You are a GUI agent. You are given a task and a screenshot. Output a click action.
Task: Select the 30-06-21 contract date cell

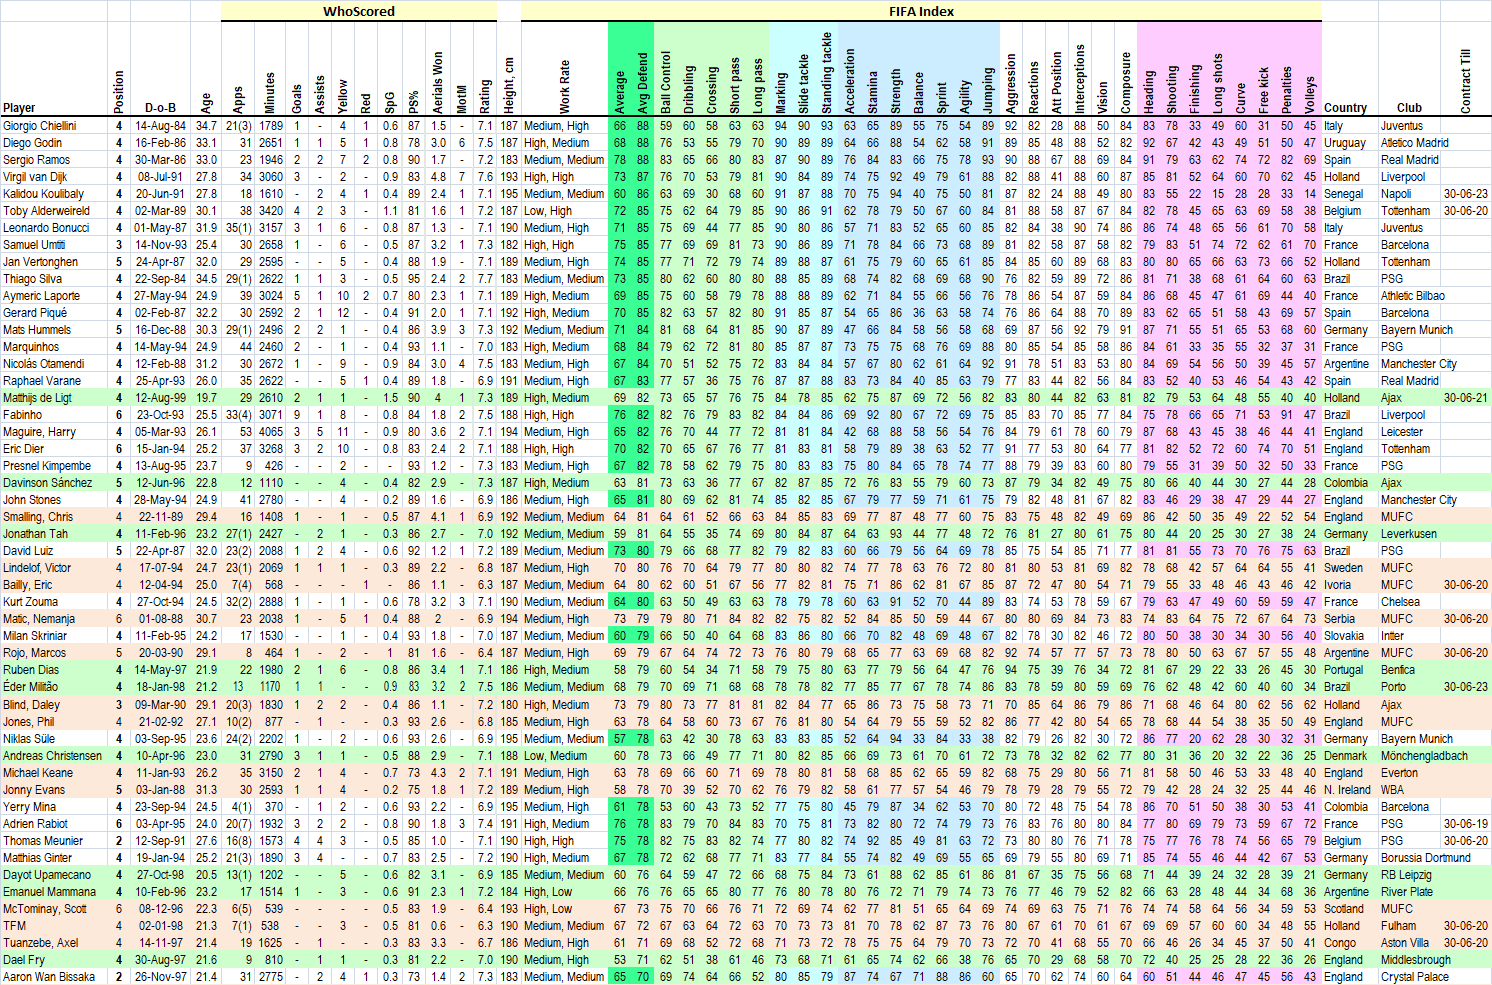click(1466, 398)
